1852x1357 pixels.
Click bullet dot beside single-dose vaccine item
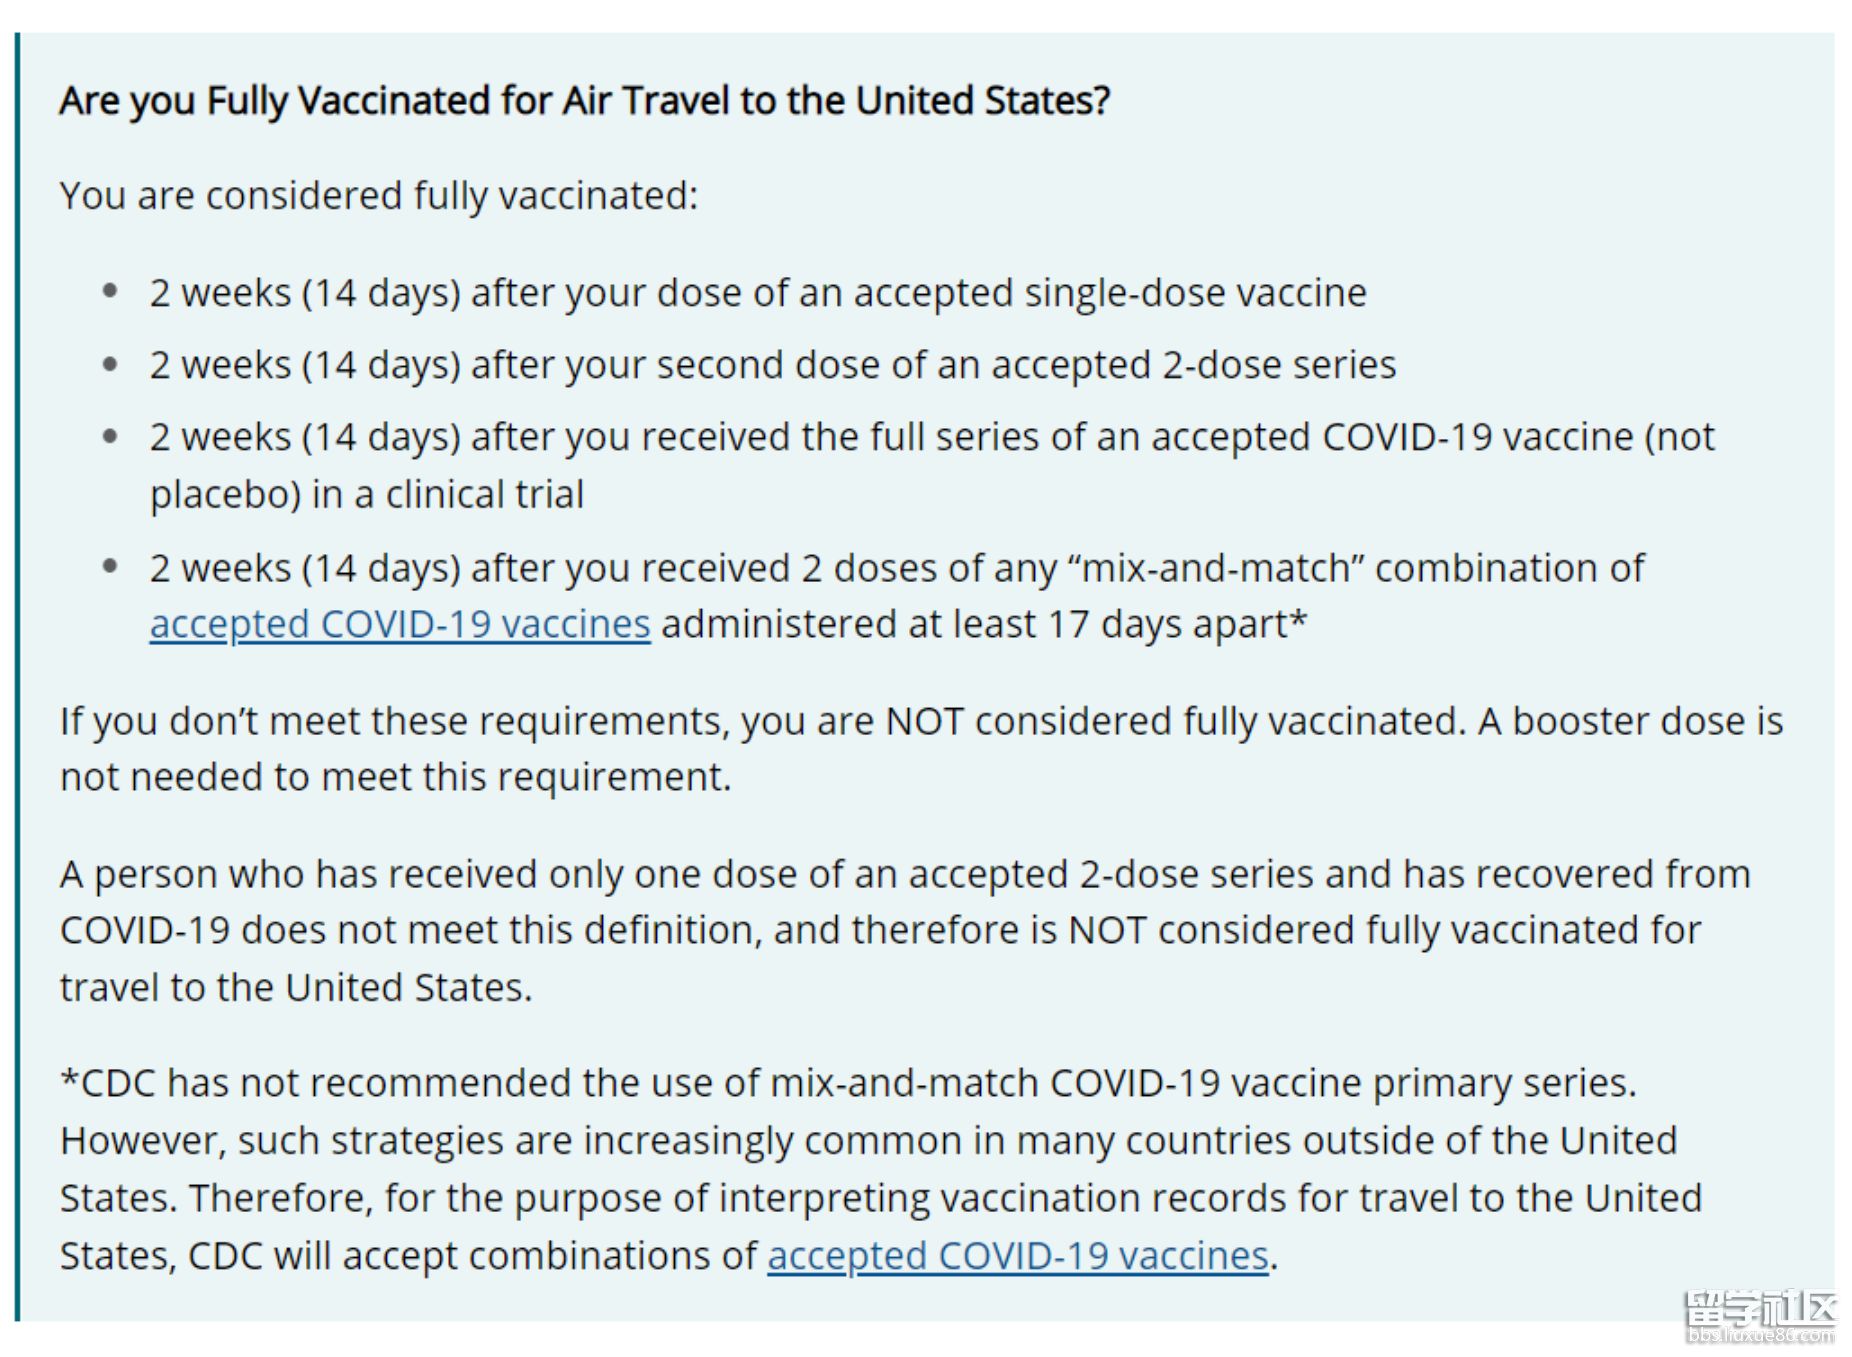pyautogui.click(x=111, y=292)
